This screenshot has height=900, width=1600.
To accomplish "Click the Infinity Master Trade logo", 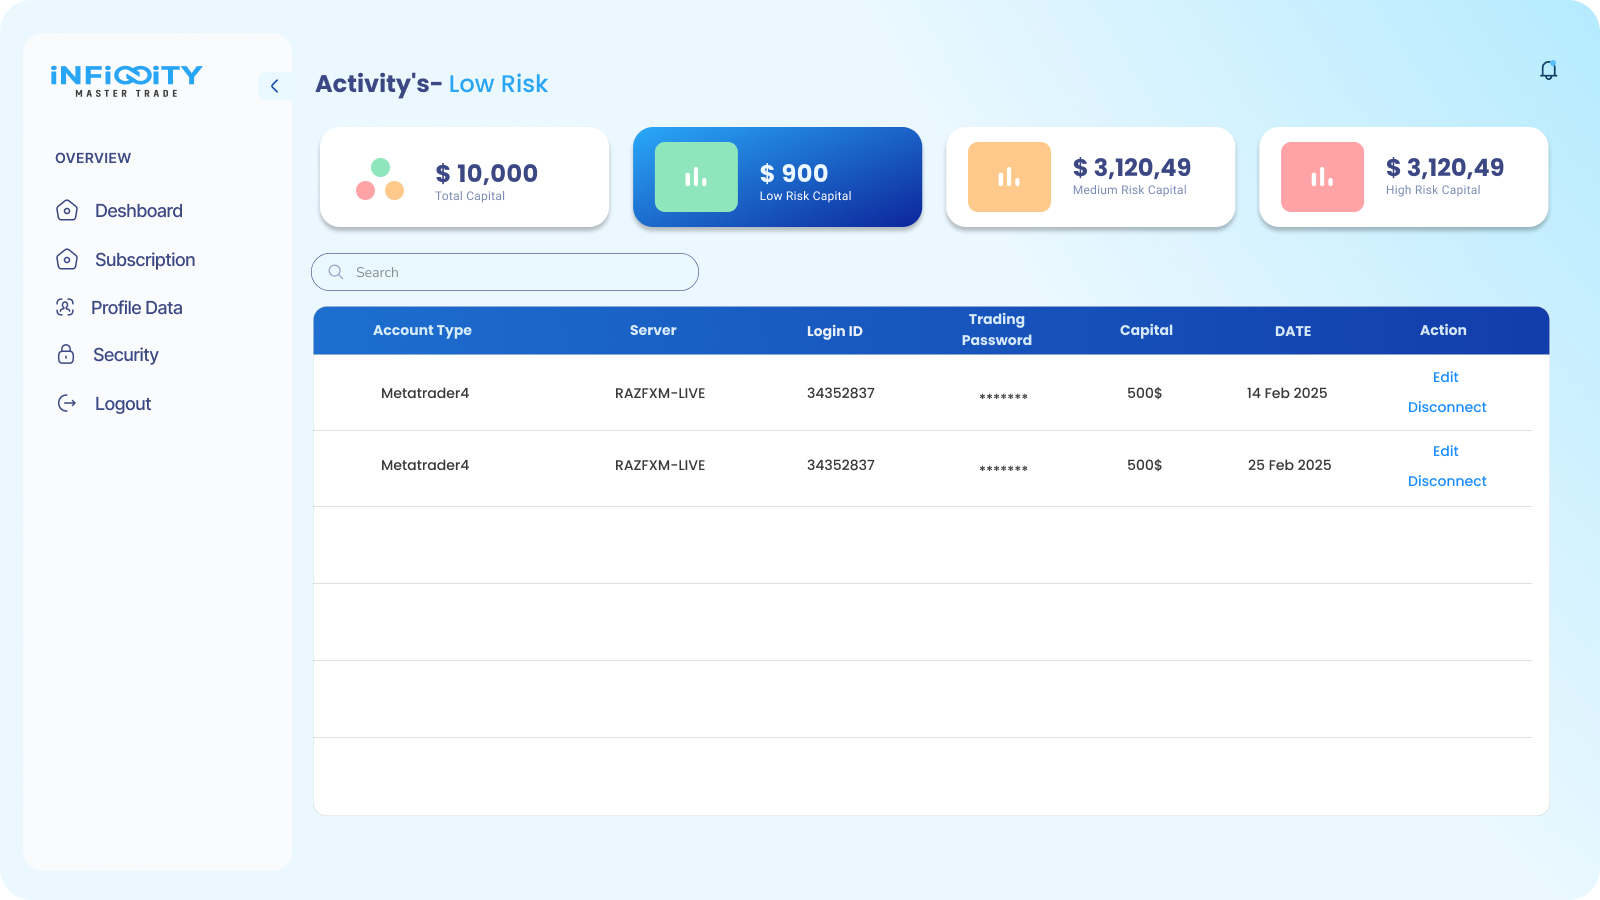I will pos(126,81).
